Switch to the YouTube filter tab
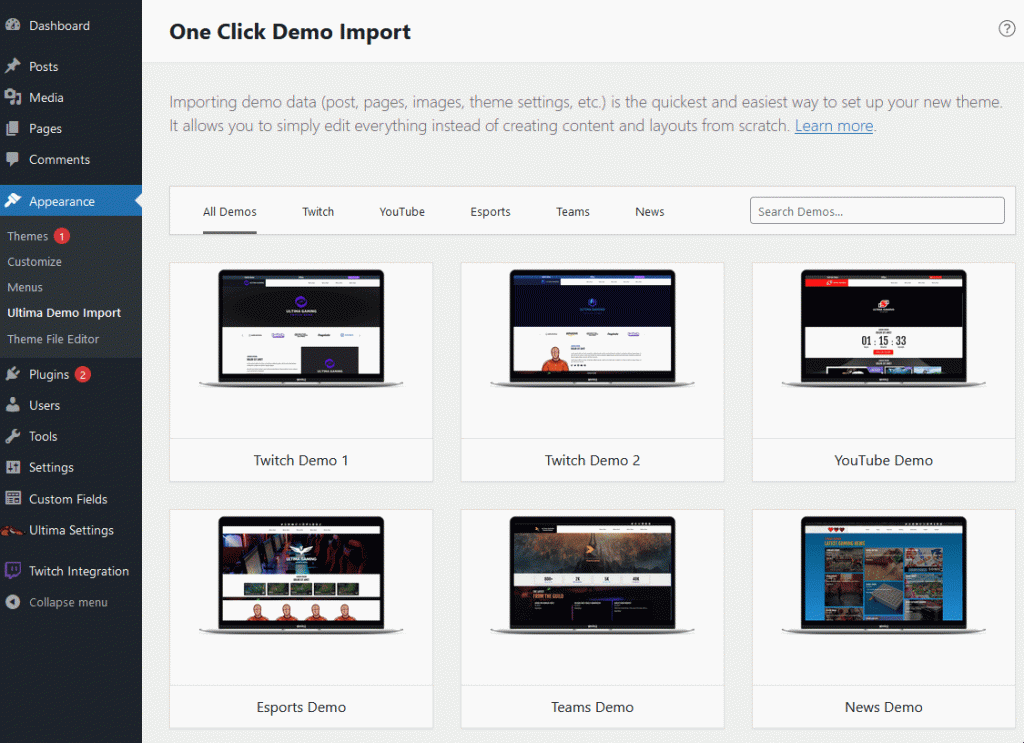Image resolution: width=1024 pixels, height=743 pixels. [402, 212]
